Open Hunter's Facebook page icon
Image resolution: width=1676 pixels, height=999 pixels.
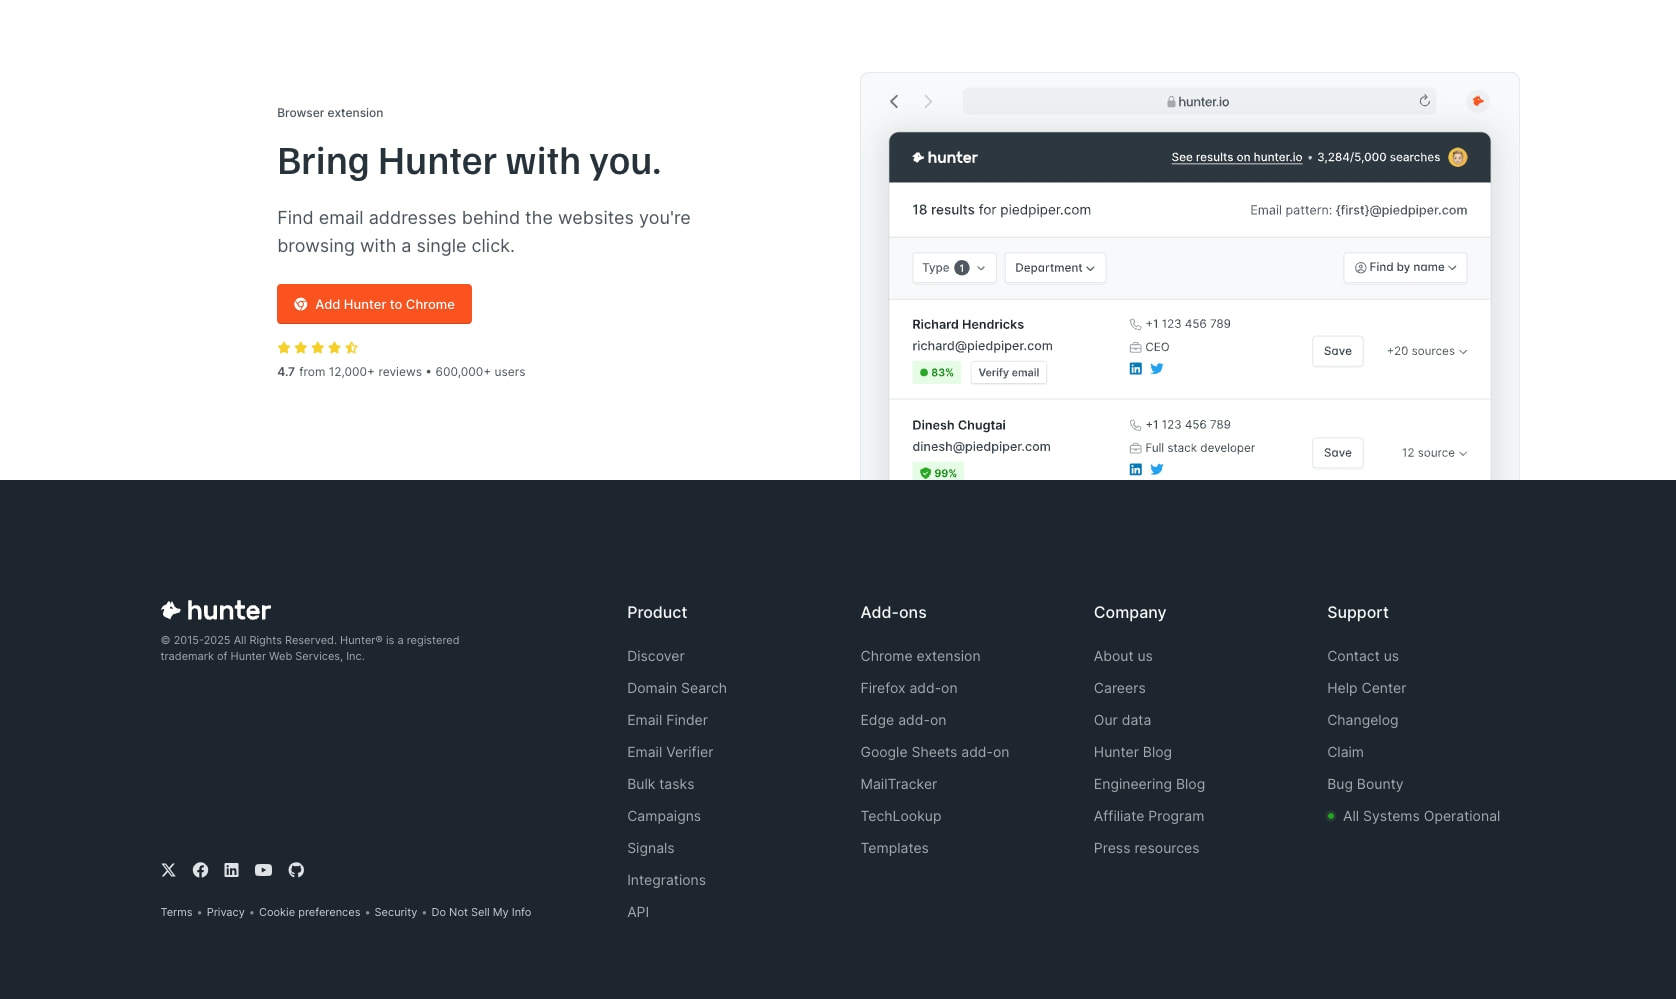(x=200, y=870)
